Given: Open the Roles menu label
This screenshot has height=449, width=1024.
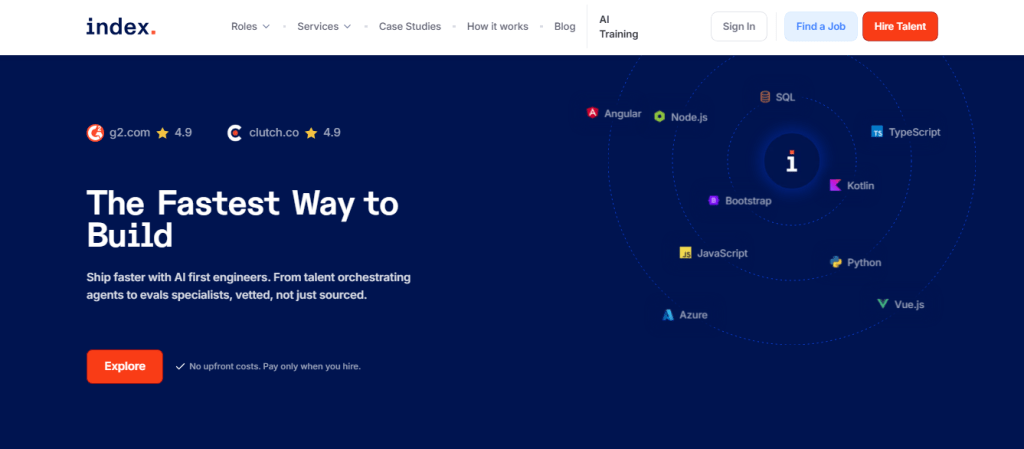Looking at the screenshot, I should pyautogui.click(x=244, y=27).
